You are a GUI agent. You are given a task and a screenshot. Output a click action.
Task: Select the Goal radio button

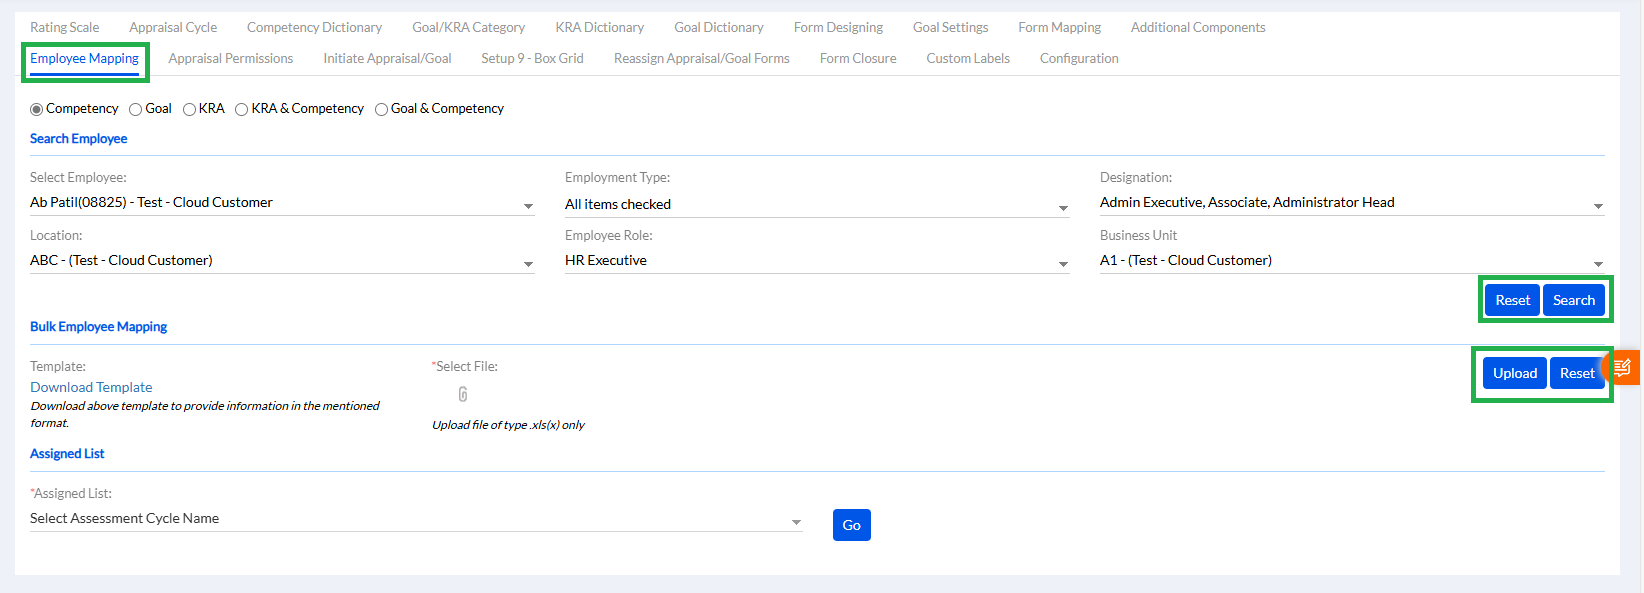(x=136, y=109)
